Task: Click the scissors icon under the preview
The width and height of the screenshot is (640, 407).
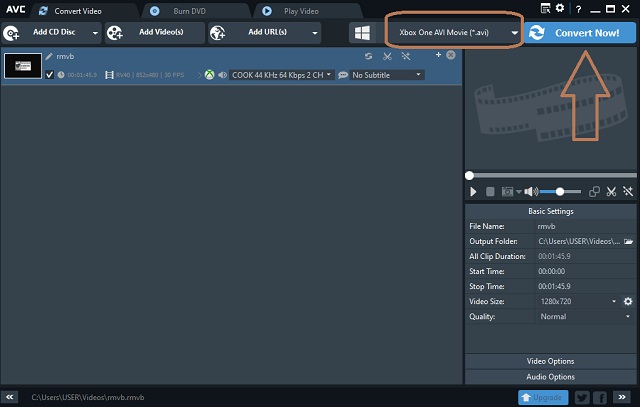Action: click(611, 191)
